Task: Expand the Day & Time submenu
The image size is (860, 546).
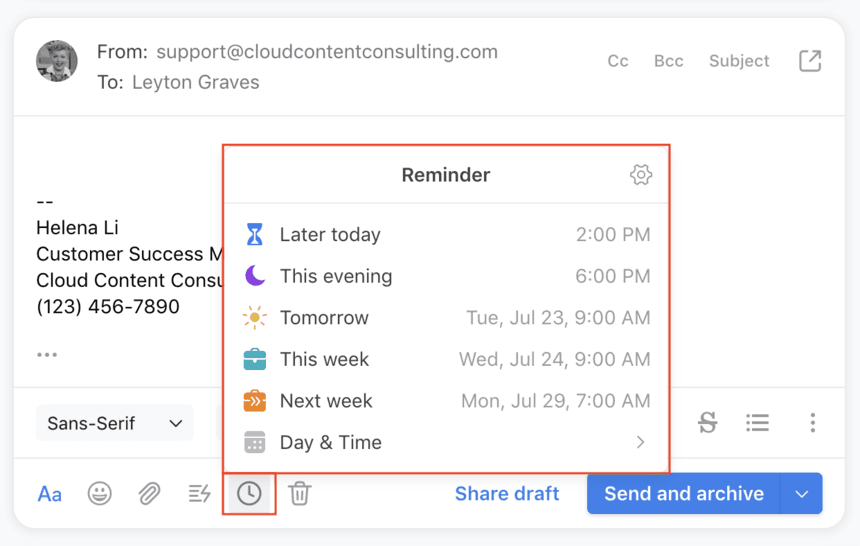Action: [x=446, y=442]
